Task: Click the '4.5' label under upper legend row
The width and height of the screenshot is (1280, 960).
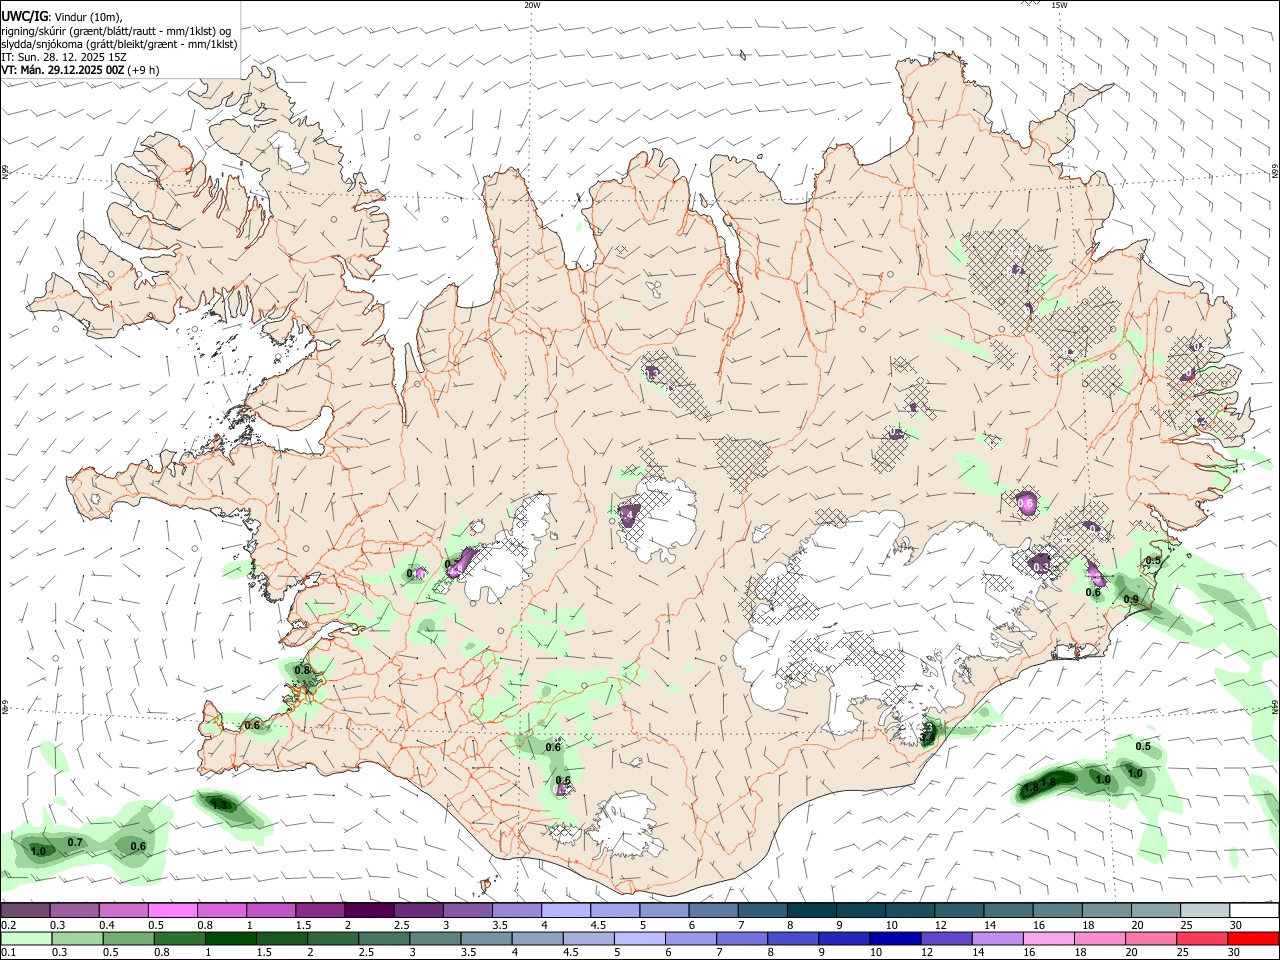Action: (598, 925)
